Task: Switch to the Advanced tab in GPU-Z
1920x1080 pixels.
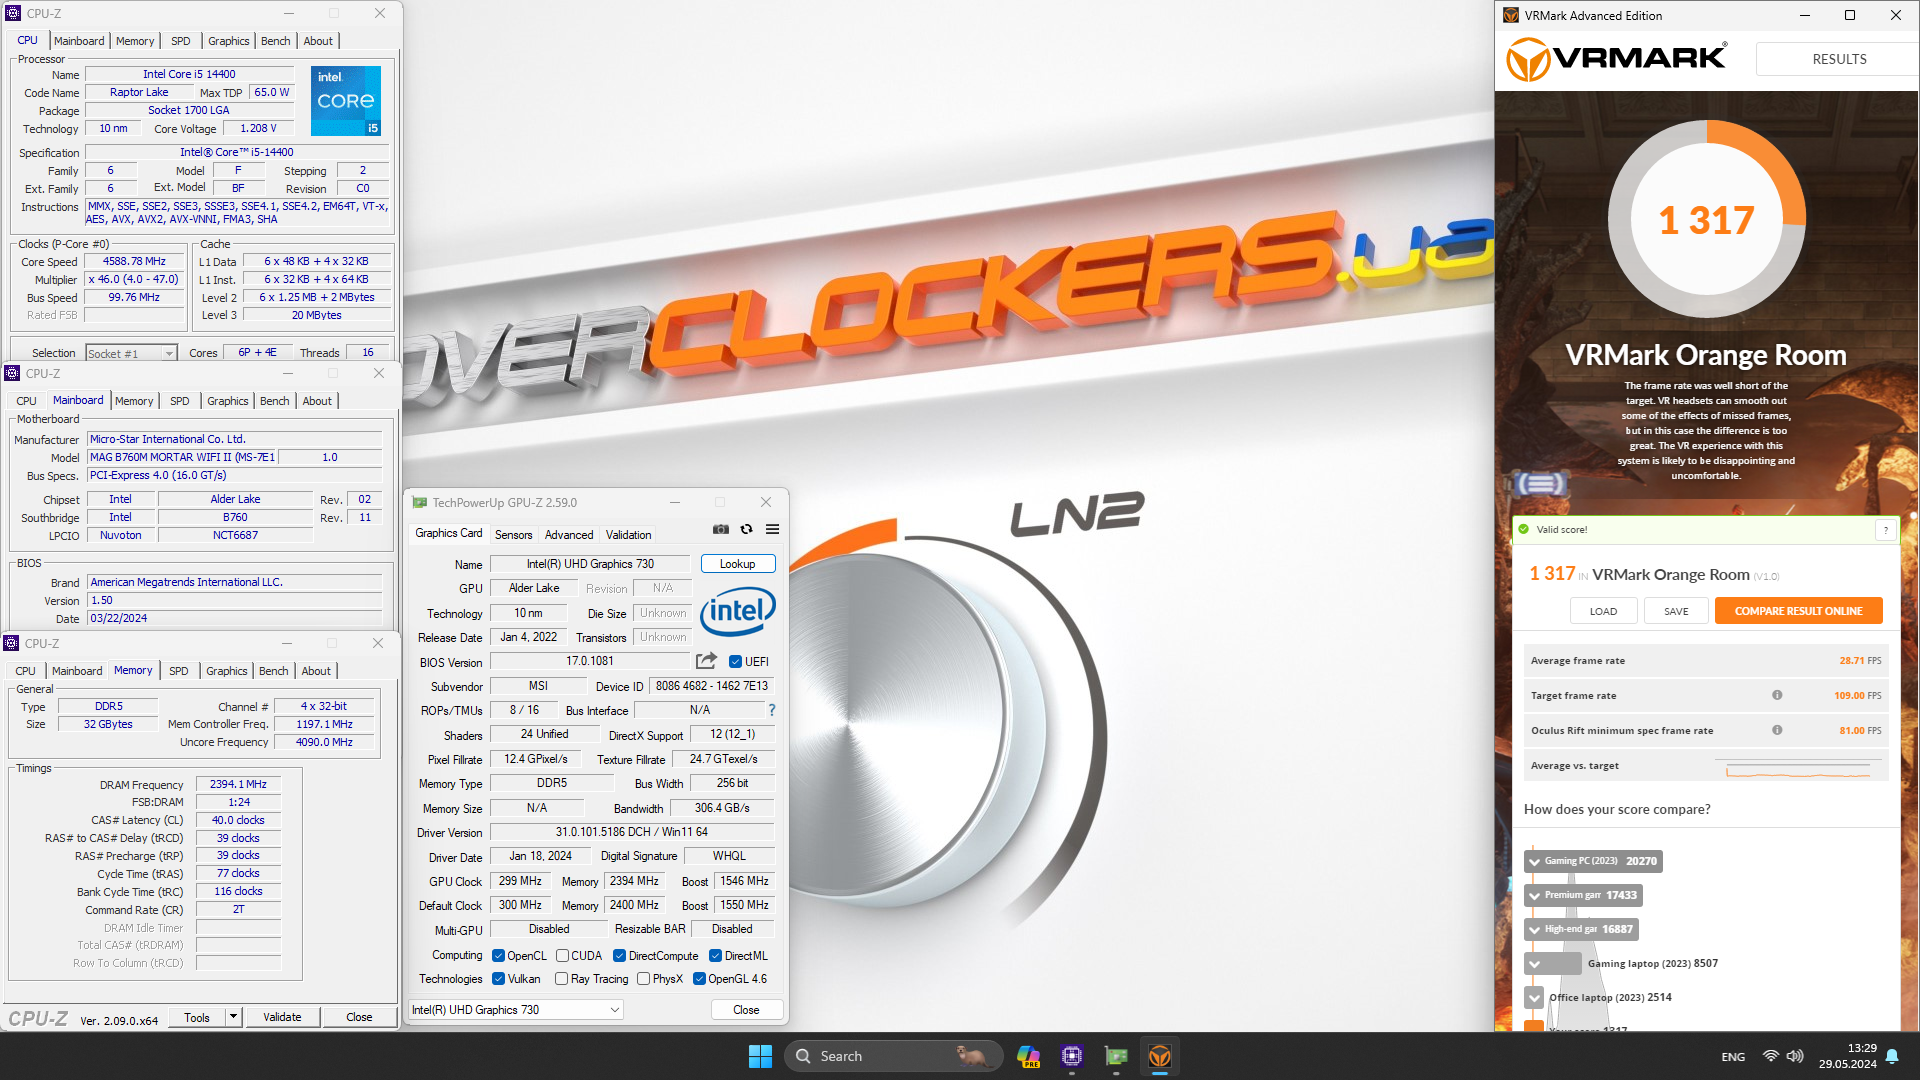Action: 569,534
